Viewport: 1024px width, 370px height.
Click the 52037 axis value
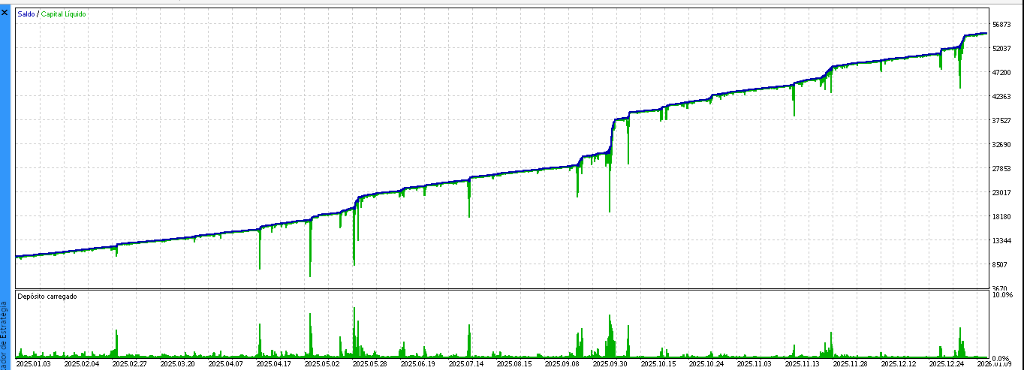pos(1001,48)
